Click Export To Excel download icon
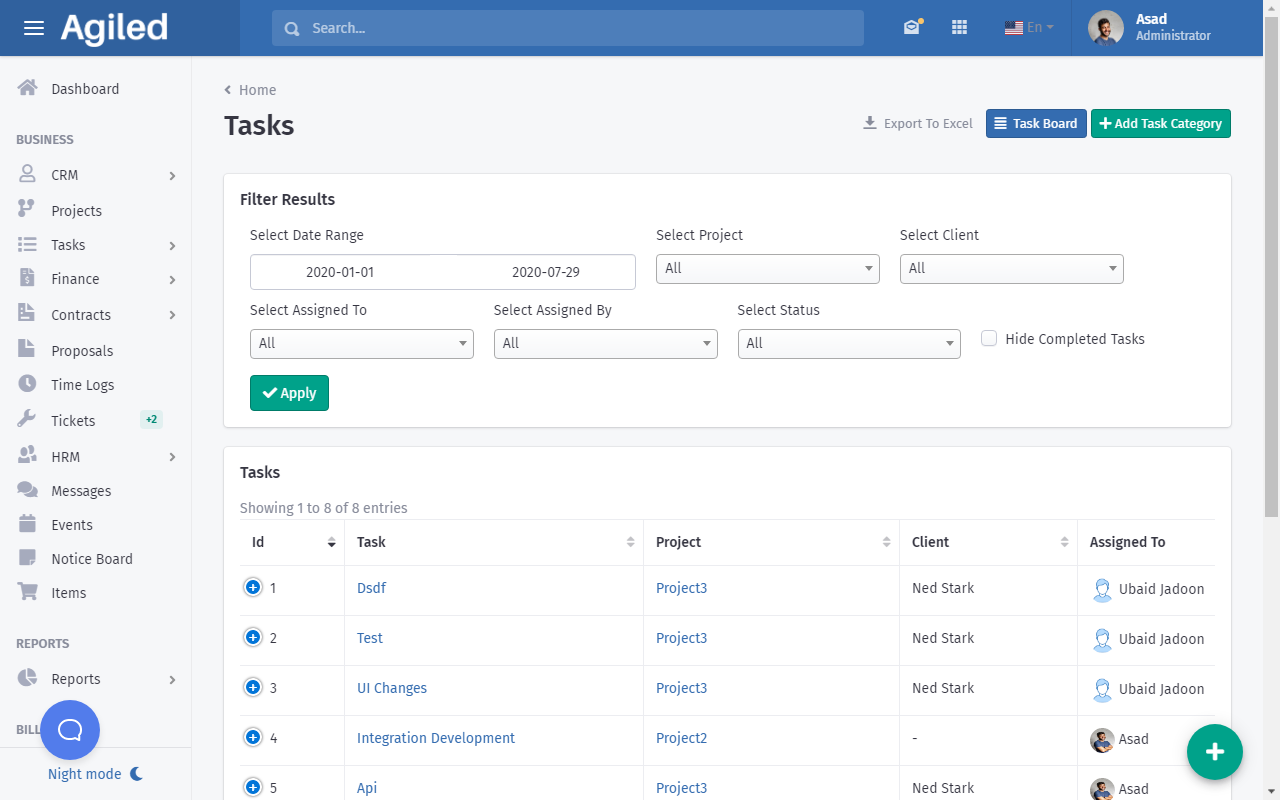Image resolution: width=1280 pixels, height=800 pixels. coord(869,124)
